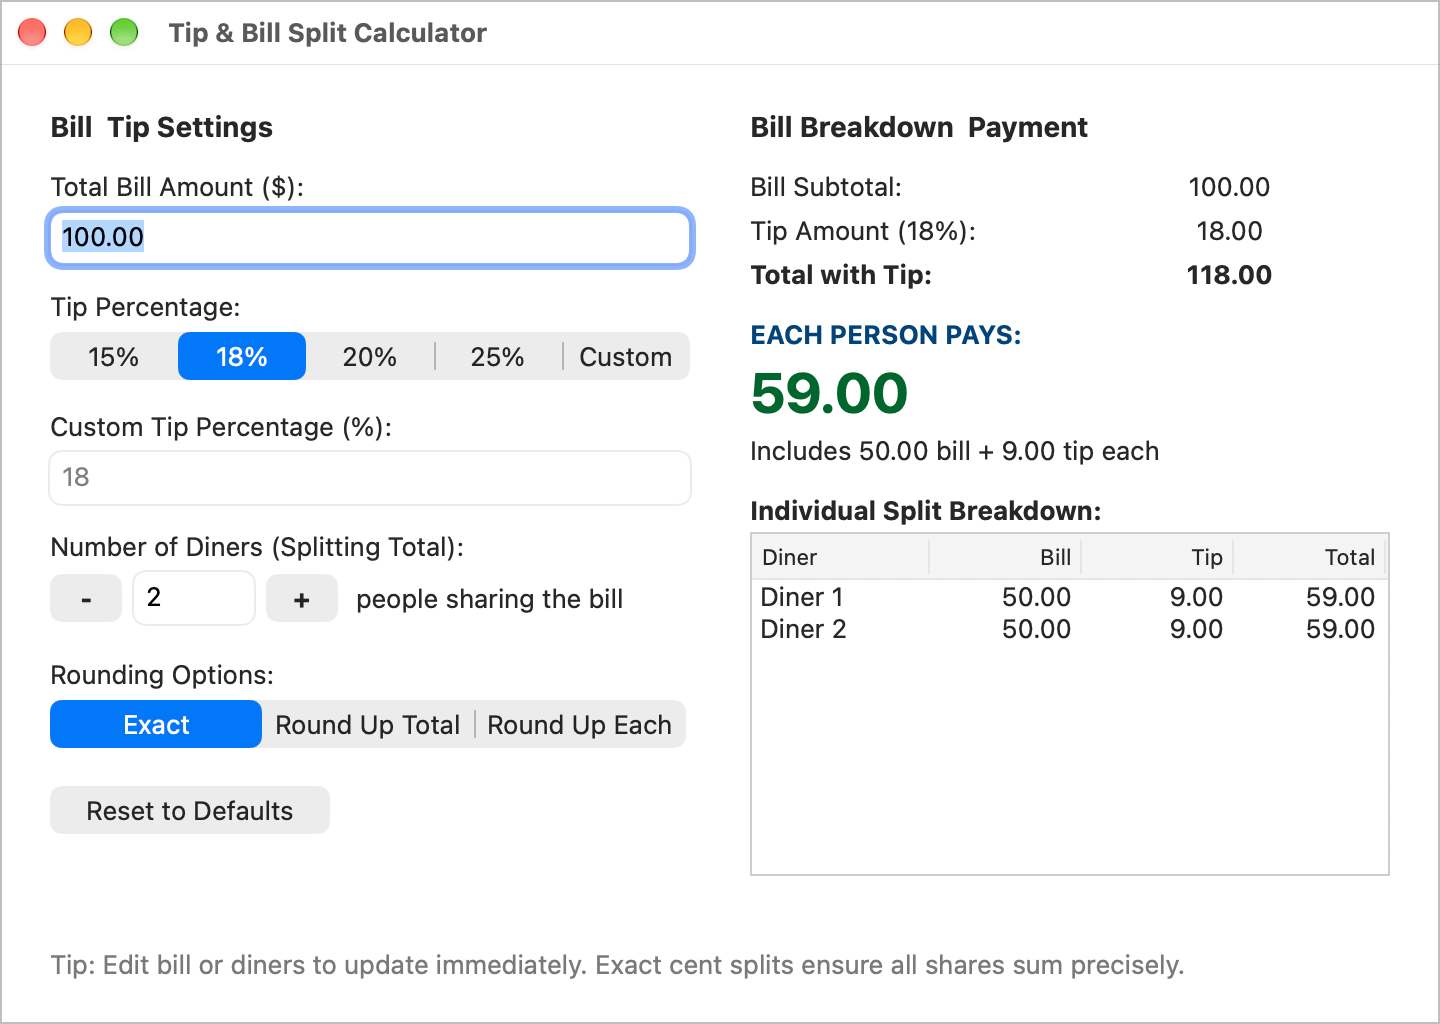1440x1024 pixels.
Task: Click the Reset to Defaults button
Action: coord(190,811)
